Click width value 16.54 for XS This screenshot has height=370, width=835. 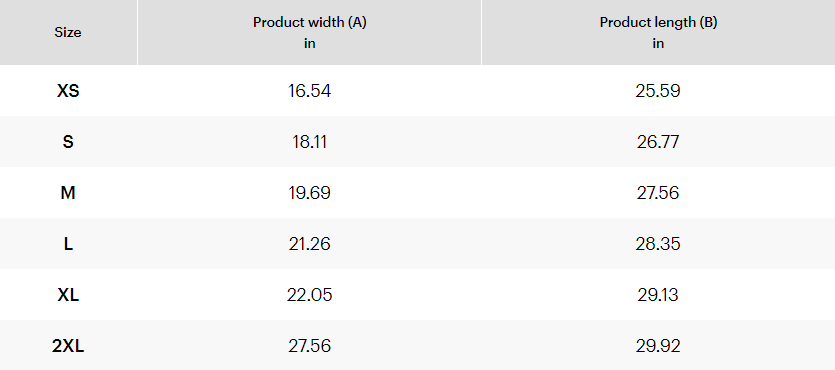point(309,91)
